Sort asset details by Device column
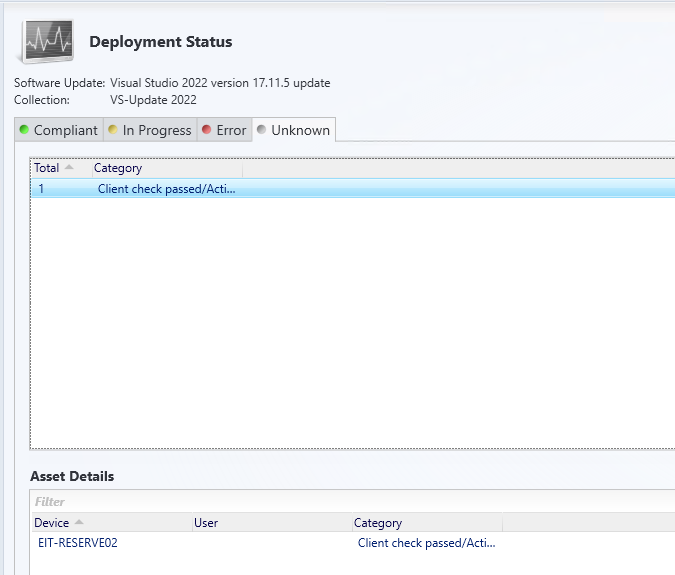This screenshot has height=575, width=675. 112,522
